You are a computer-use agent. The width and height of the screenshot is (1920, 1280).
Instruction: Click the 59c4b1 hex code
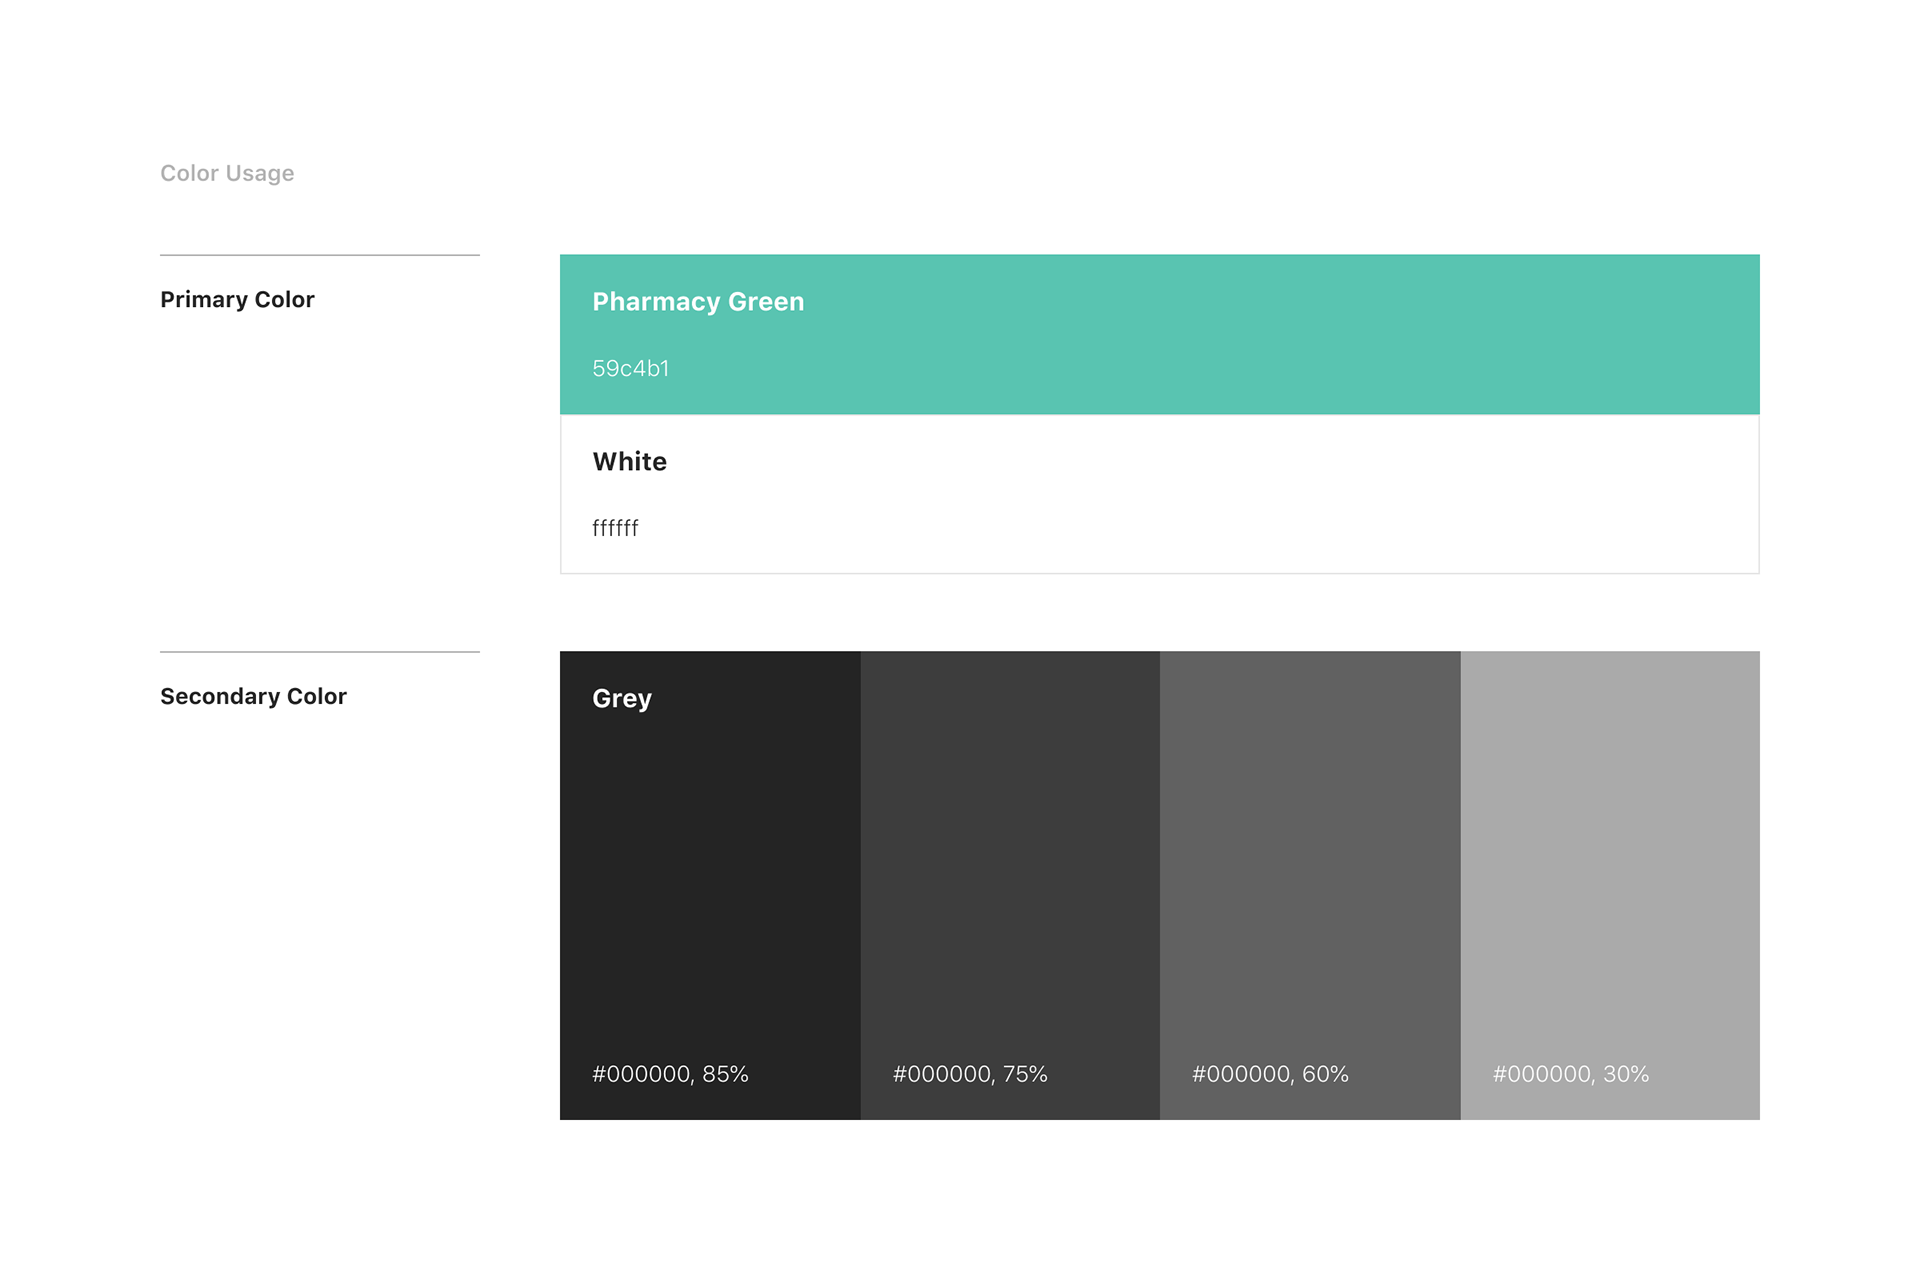(x=630, y=368)
